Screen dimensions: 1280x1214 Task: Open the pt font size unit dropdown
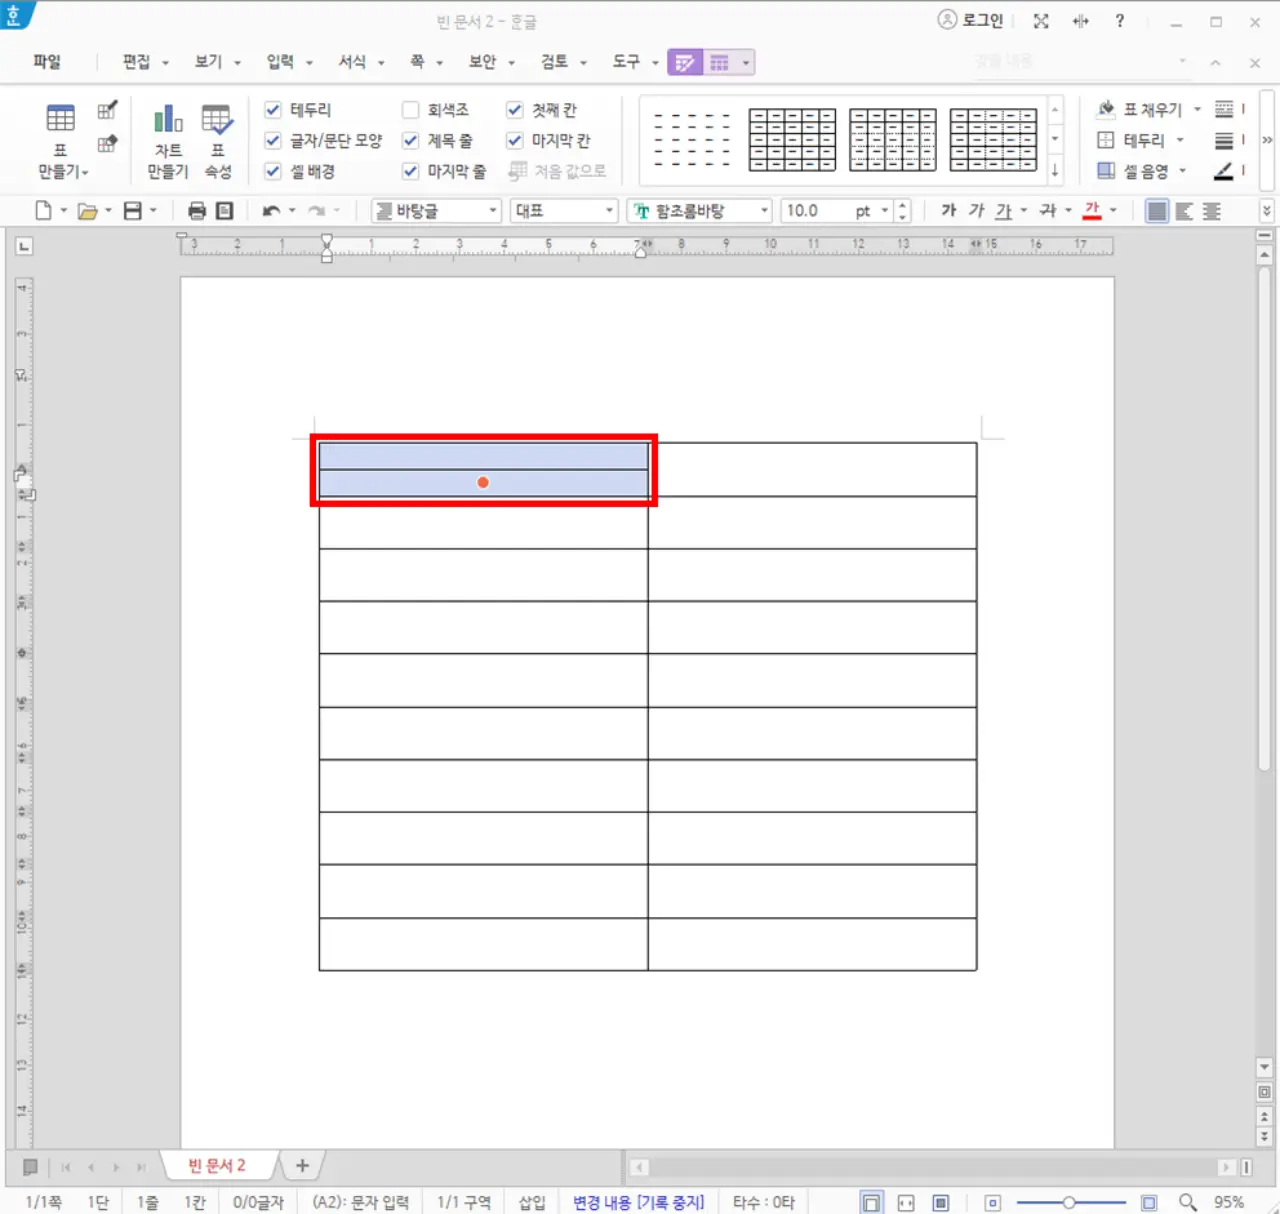pos(885,211)
